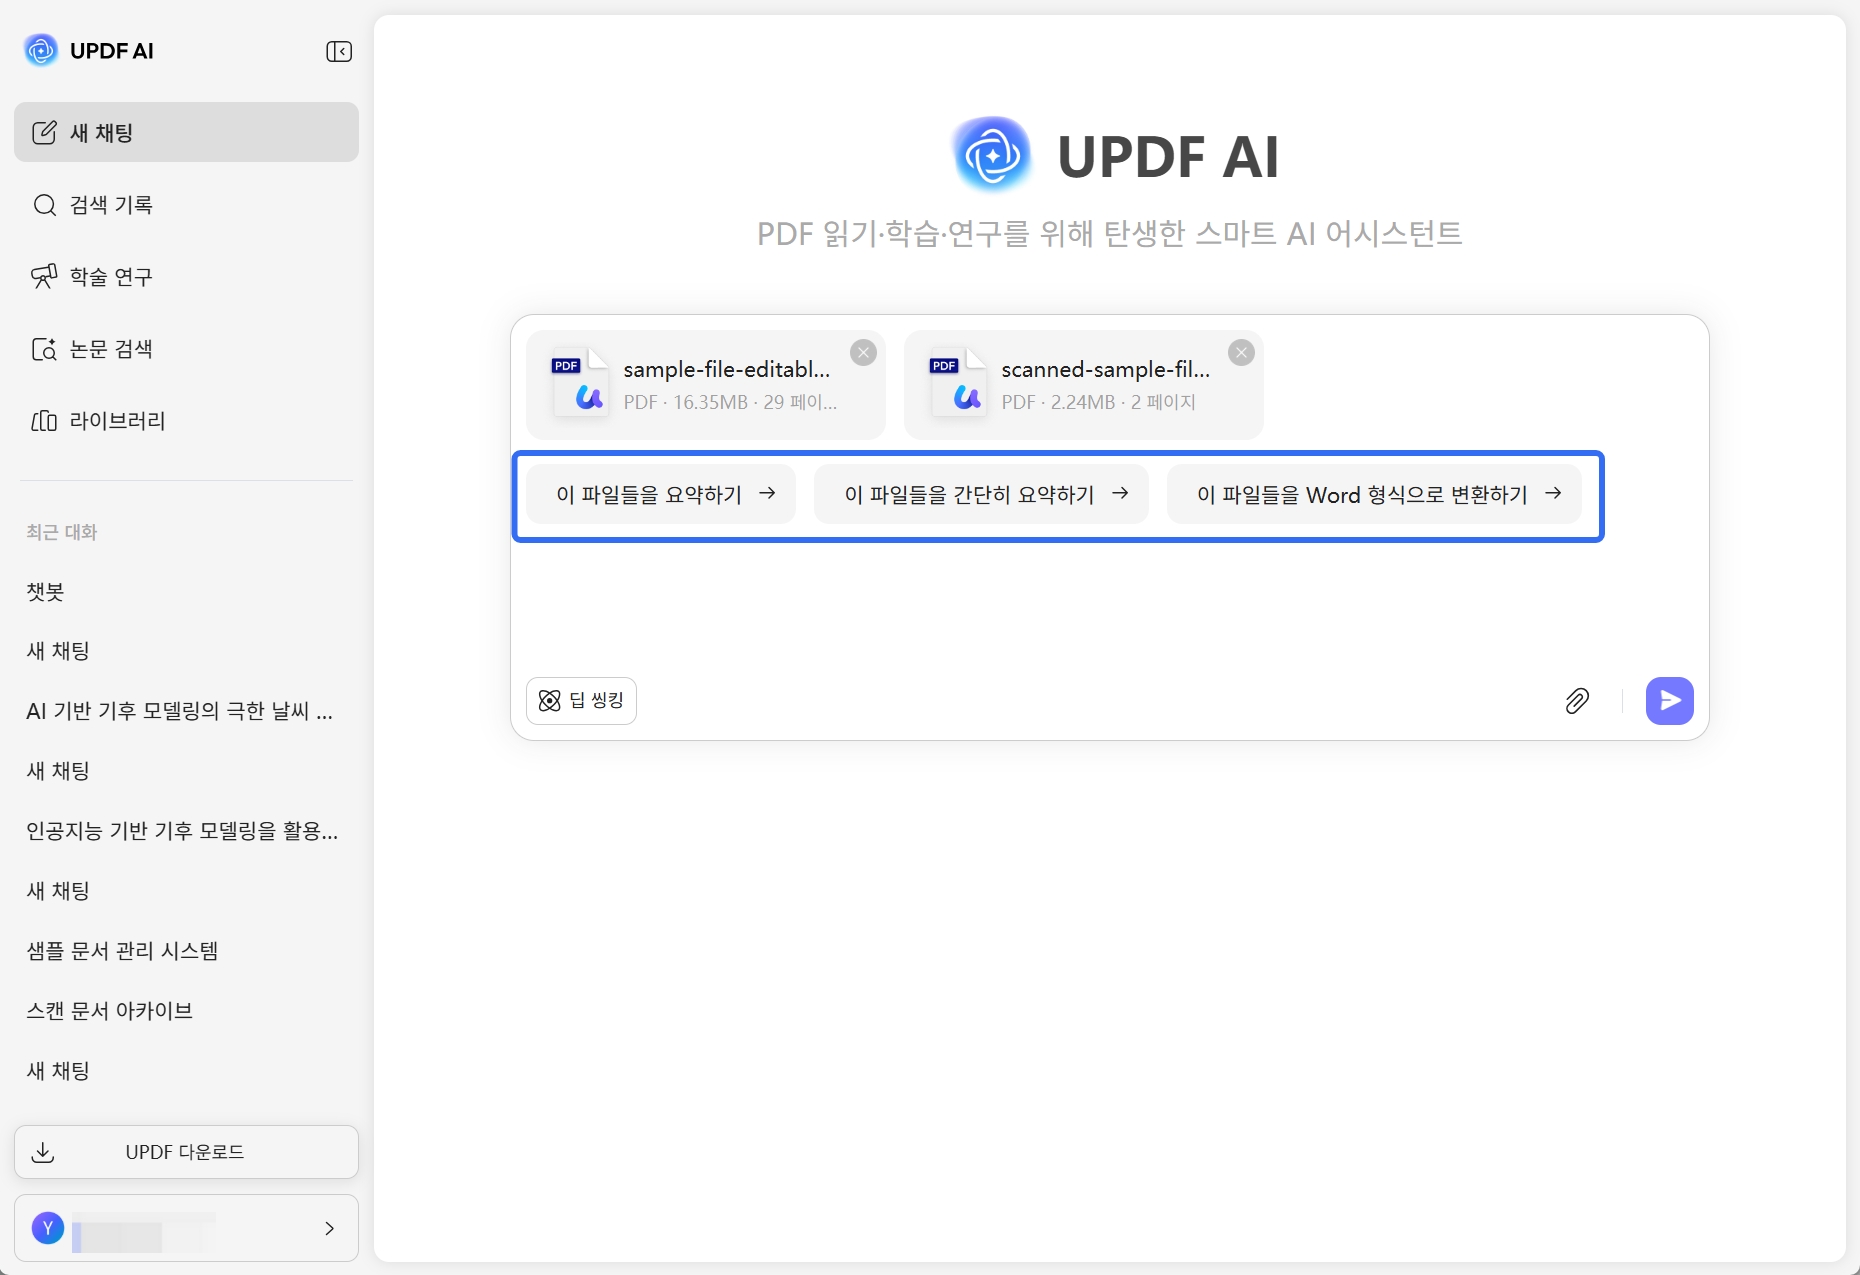Click the sample-file-editabl... file name
This screenshot has height=1275, width=1860.
(727, 369)
